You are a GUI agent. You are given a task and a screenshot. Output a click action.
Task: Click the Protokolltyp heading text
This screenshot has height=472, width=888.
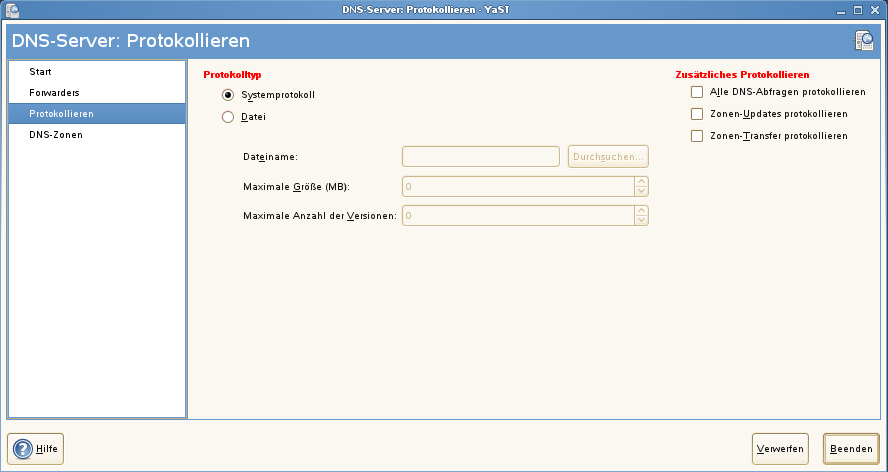click(232, 75)
